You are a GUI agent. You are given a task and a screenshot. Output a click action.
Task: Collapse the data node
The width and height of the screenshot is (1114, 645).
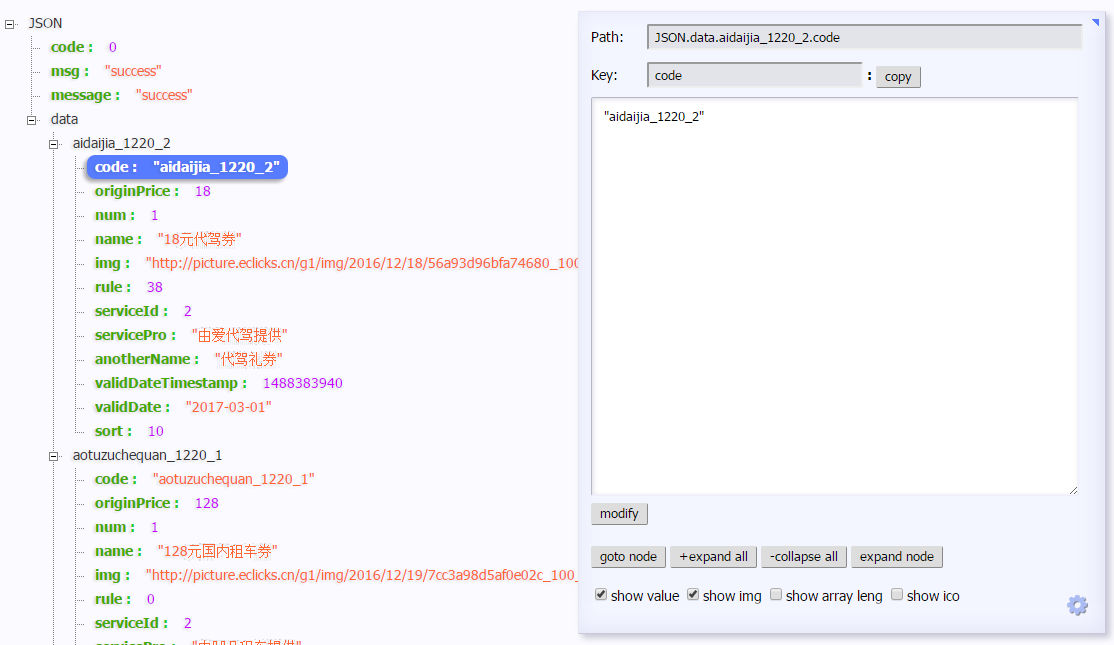(33, 119)
